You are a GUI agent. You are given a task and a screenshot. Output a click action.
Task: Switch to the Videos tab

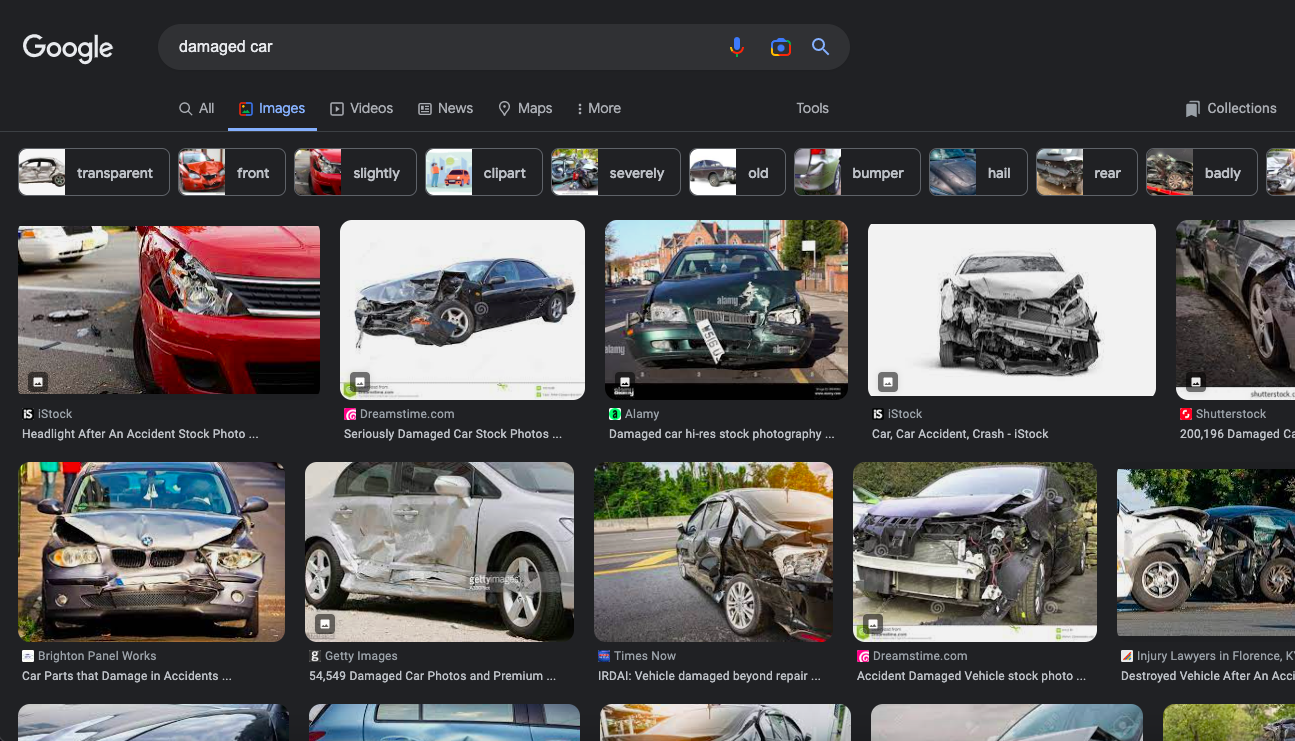[362, 108]
